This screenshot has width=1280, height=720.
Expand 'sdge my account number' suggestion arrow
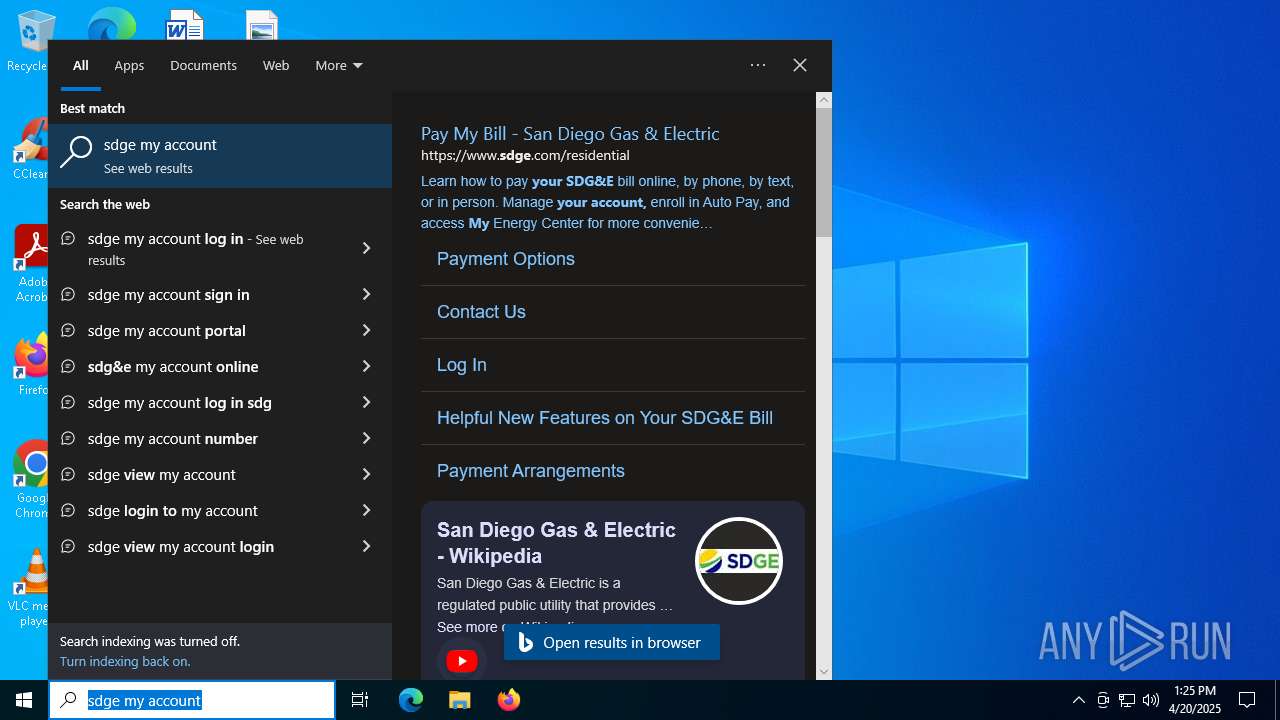point(366,438)
